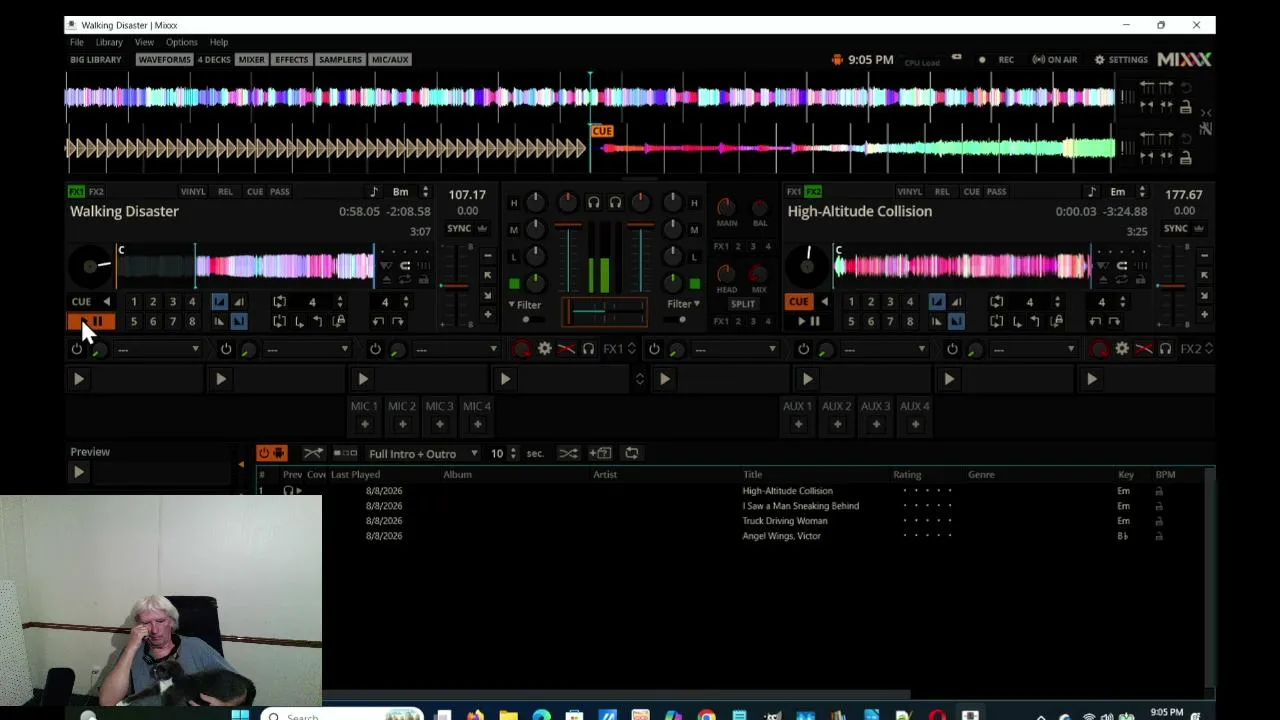
Task: Open the left Filter quick-effect dropdown
Action: [x=524, y=304]
